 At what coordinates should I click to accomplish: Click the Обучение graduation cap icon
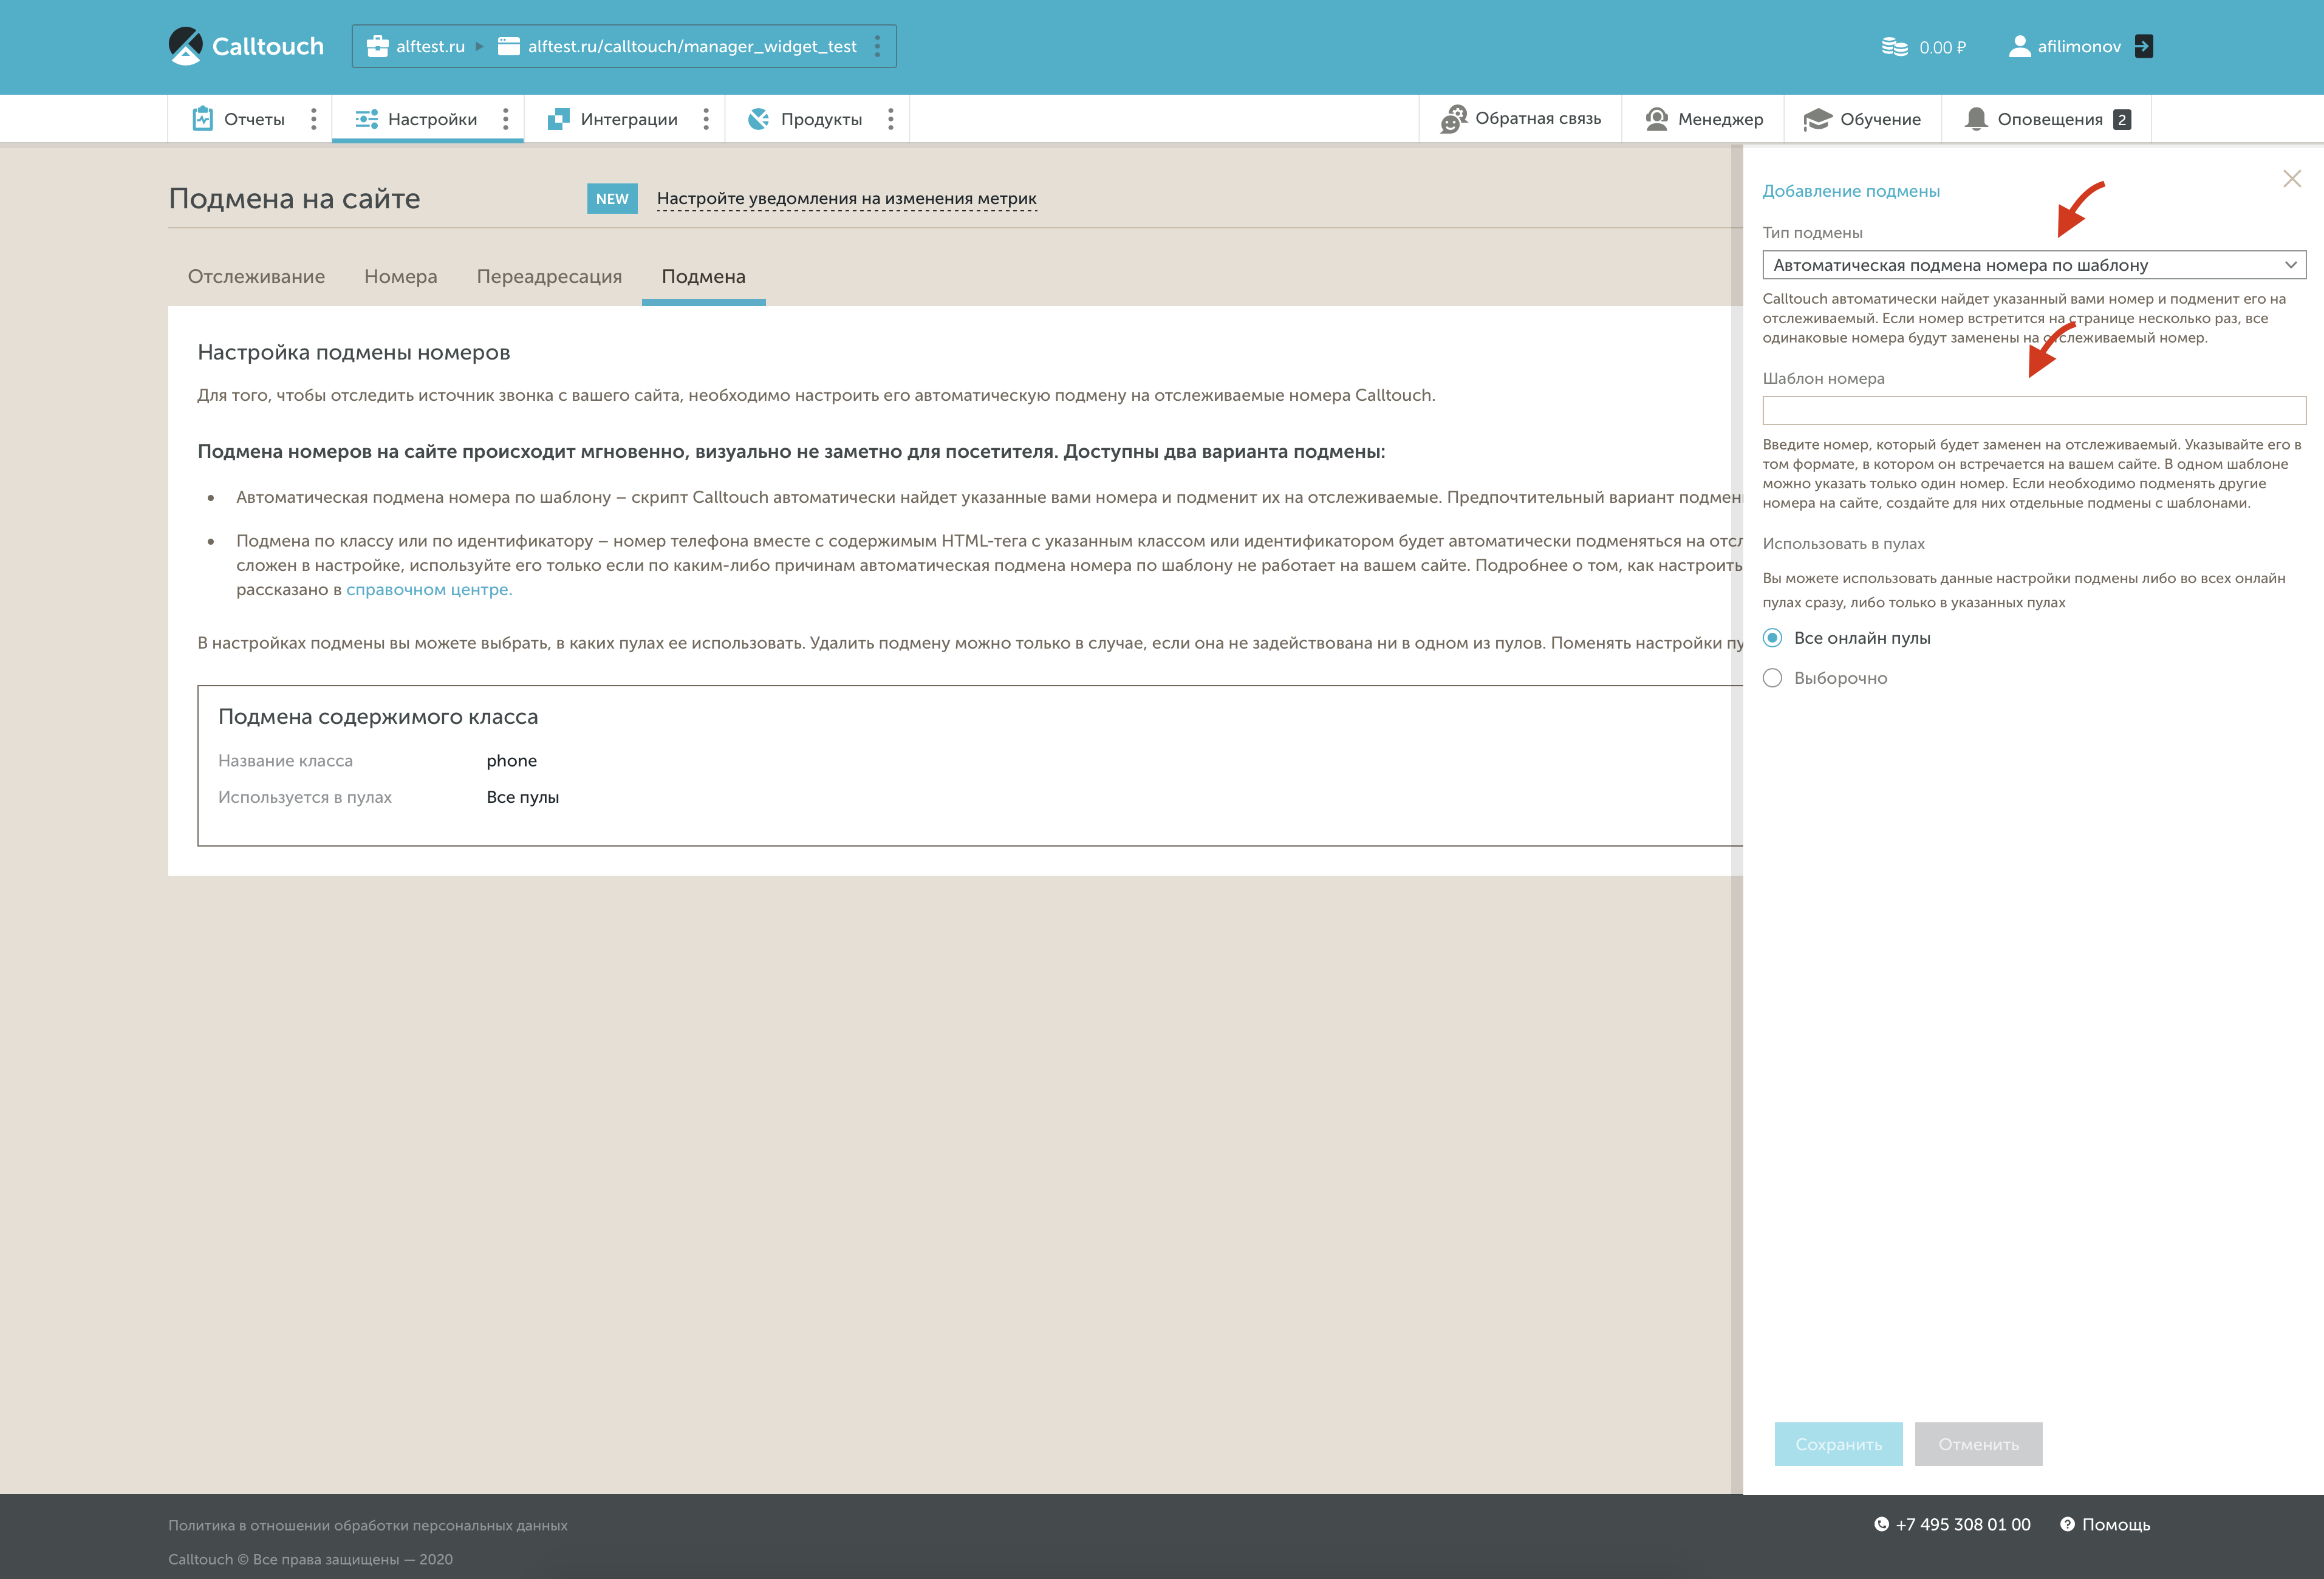[x=1817, y=119]
